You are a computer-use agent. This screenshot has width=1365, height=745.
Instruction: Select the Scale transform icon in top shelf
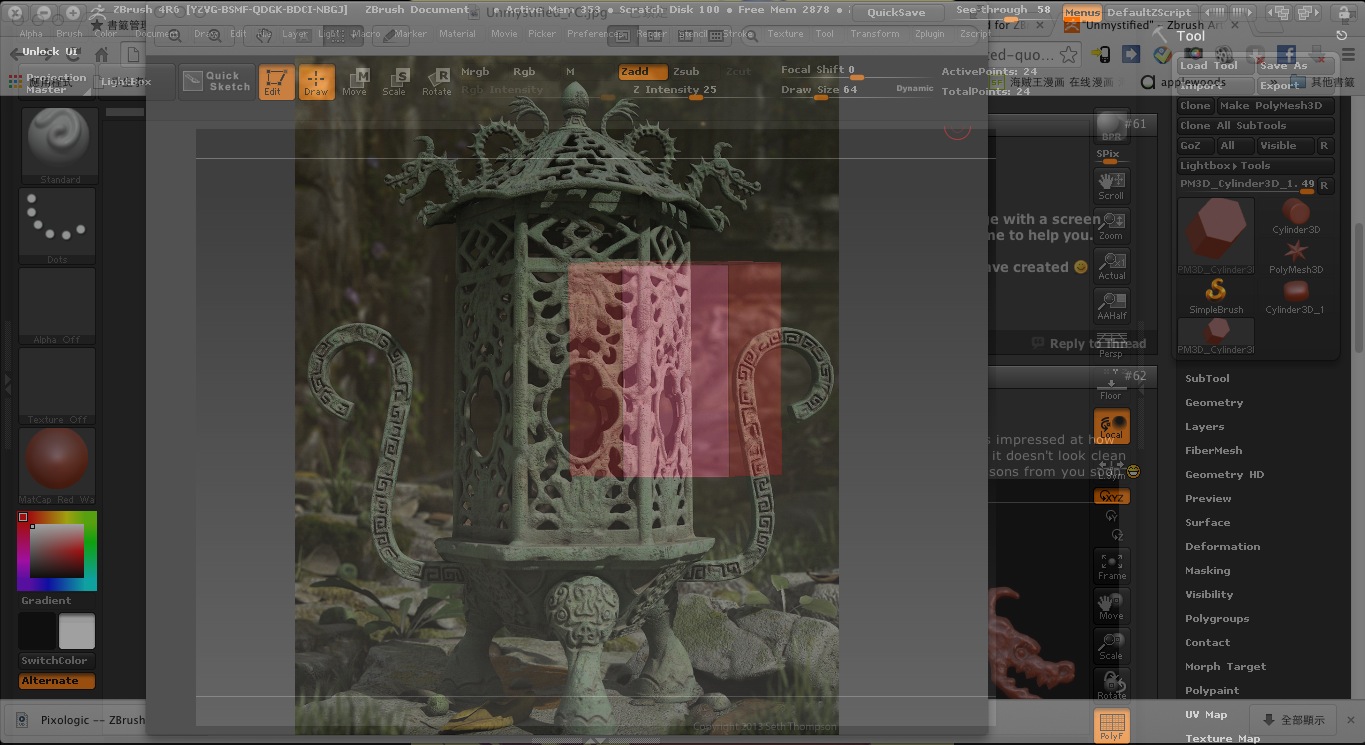pos(395,82)
